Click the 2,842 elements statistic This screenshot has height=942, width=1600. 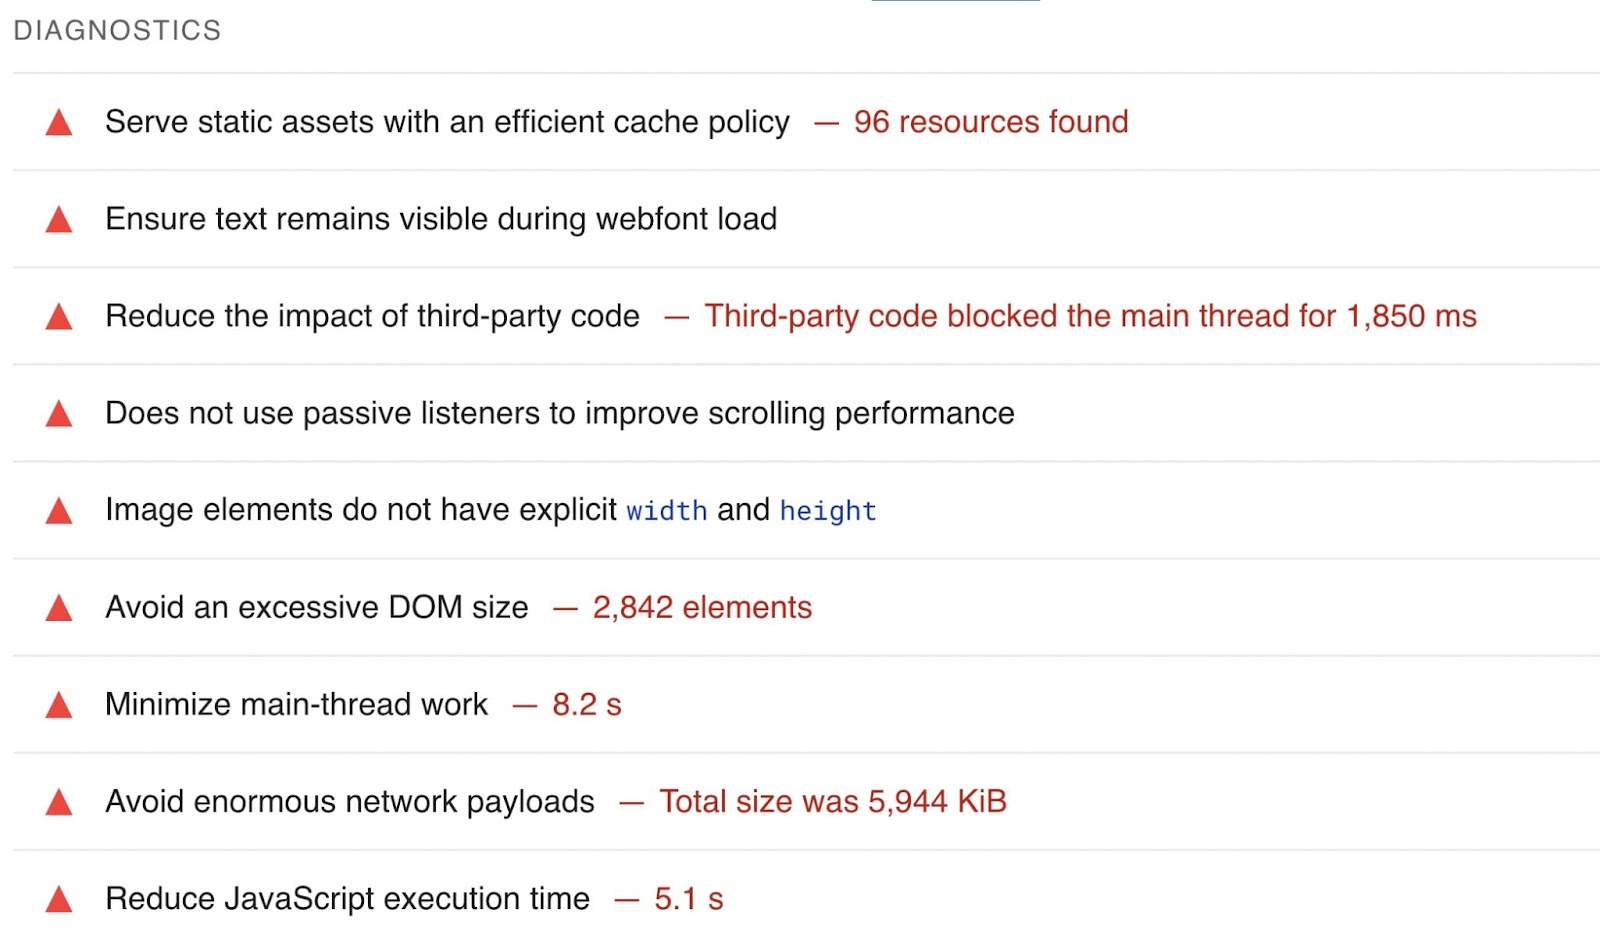coord(701,607)
